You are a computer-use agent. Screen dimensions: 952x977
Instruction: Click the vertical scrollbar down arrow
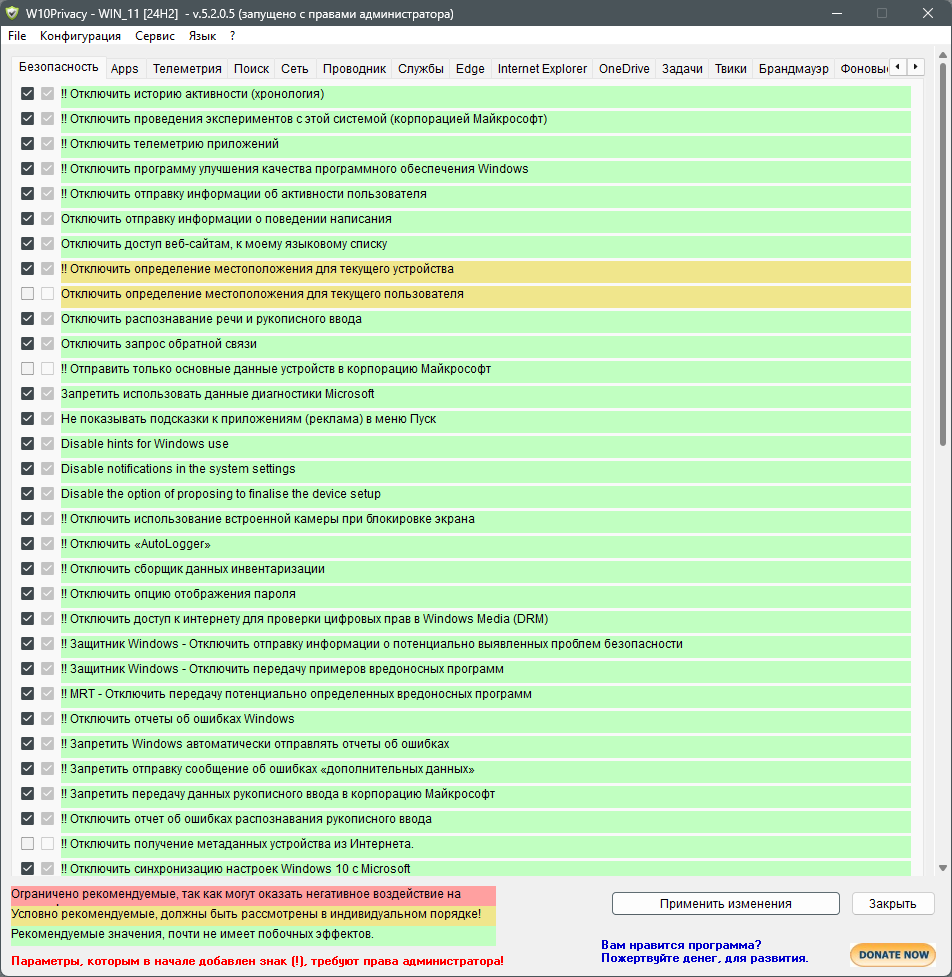point(943,868)
